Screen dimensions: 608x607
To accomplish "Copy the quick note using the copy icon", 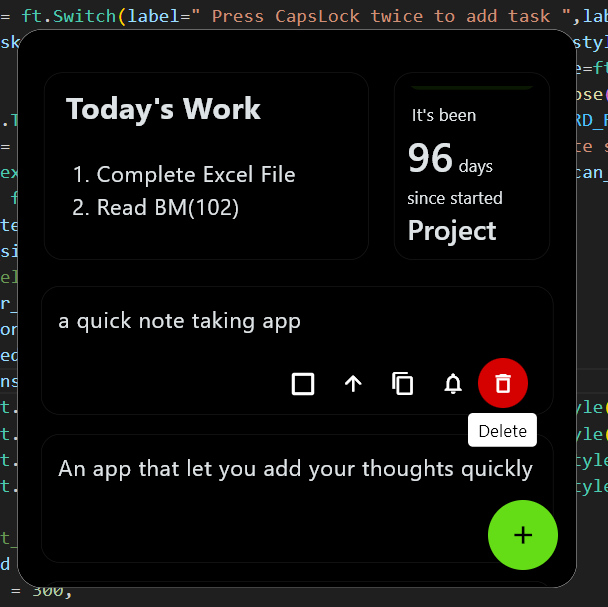I will tap(403, 383).
